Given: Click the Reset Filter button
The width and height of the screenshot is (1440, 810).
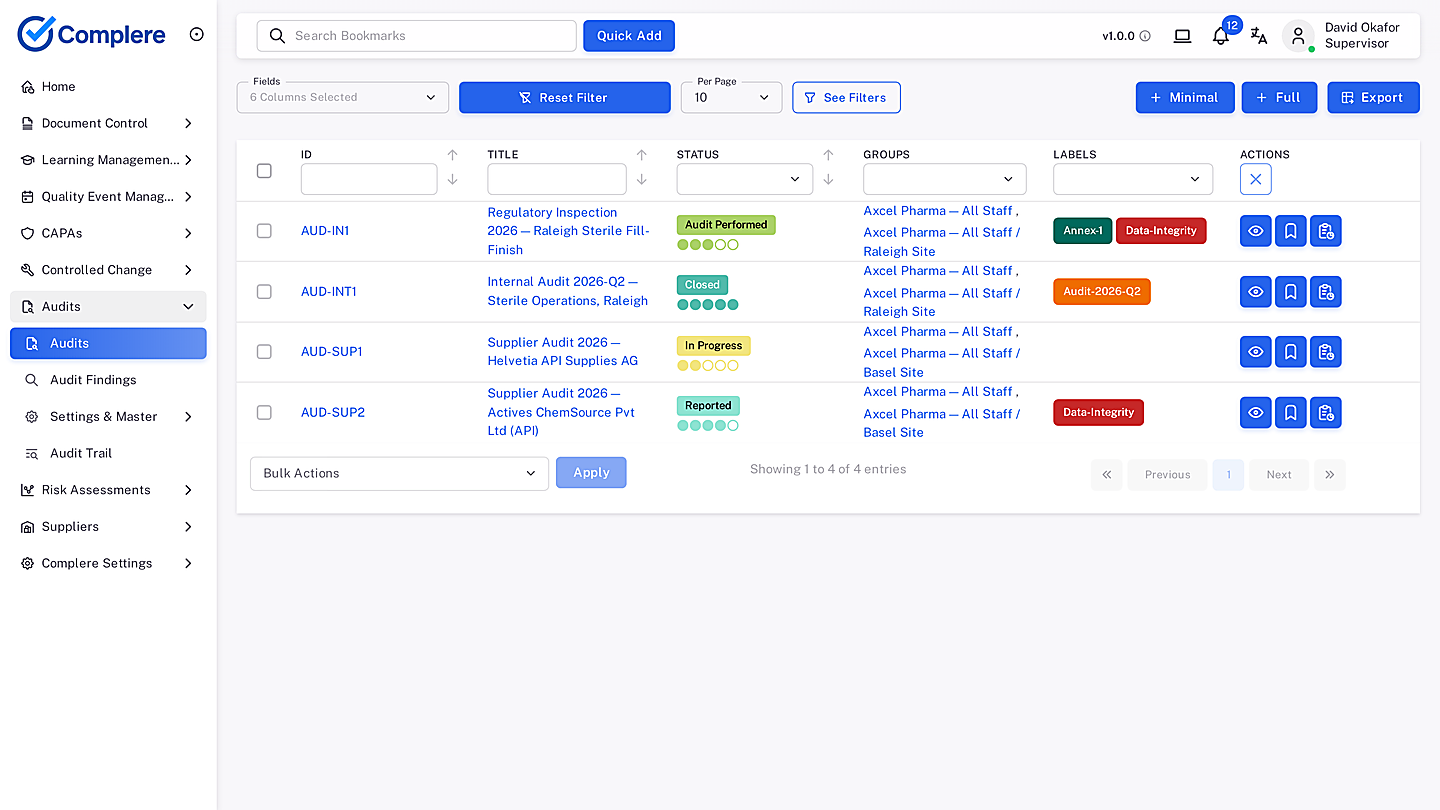Looking at the screenshot, I should coord(564,97).
